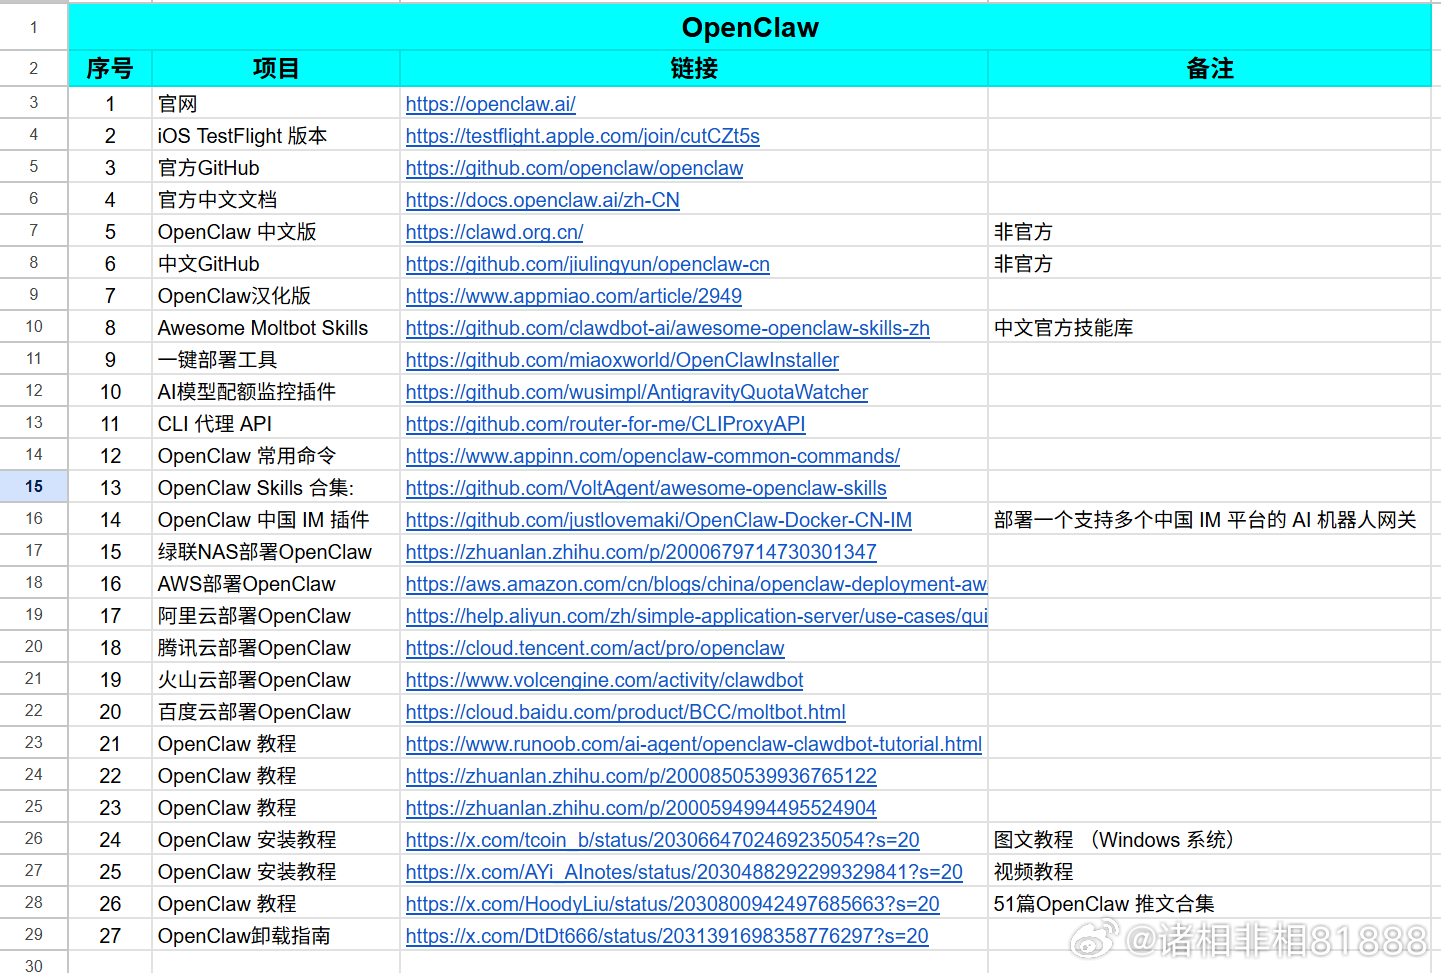1441x973 pixels.
Task: Open the cloud.baidu.com BCC moltbot.html link
Action: [626, 712]
